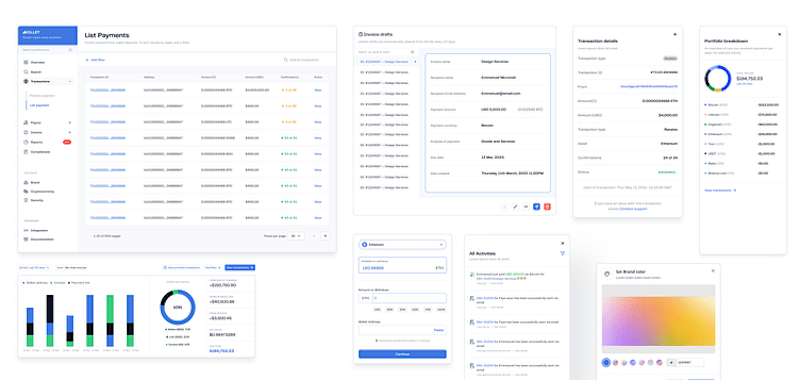Click the Compliances sidebar icon

pos(26,151)
